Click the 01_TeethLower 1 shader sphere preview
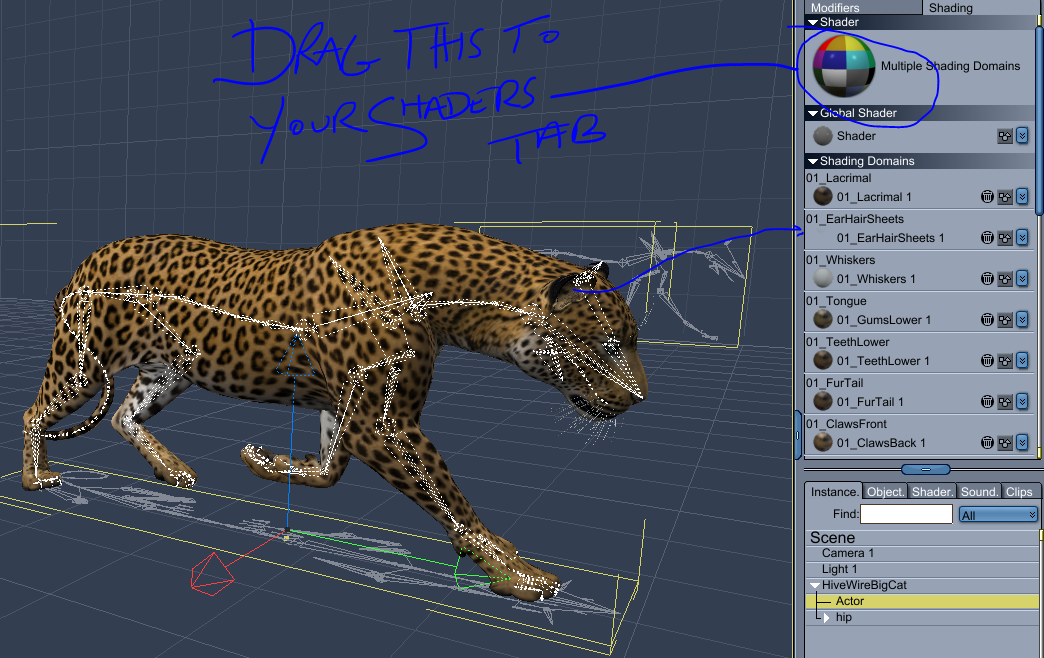 [822, 361]
